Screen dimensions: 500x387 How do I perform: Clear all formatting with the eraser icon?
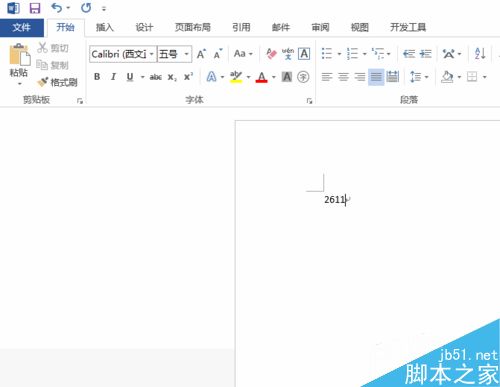(271, 54)
